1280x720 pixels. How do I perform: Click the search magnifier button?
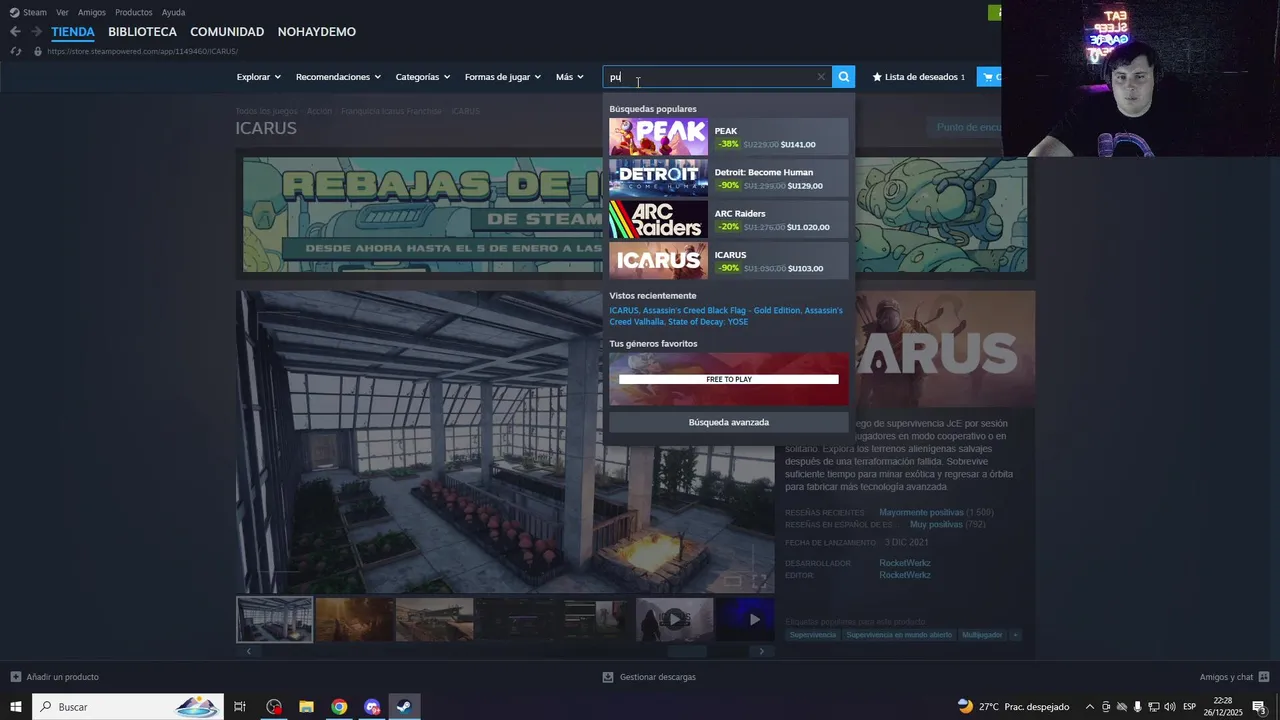[x=844, y=77]
